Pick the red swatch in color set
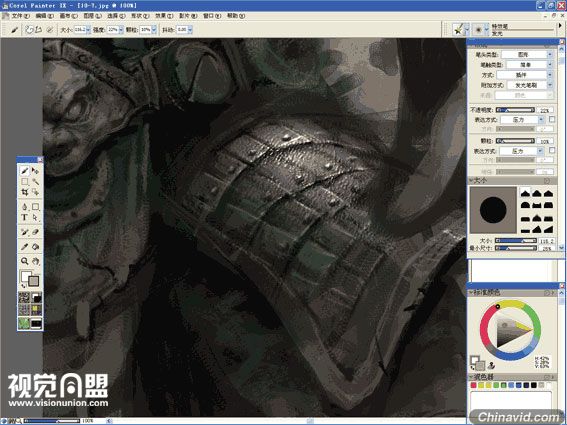 coord(474,386)
